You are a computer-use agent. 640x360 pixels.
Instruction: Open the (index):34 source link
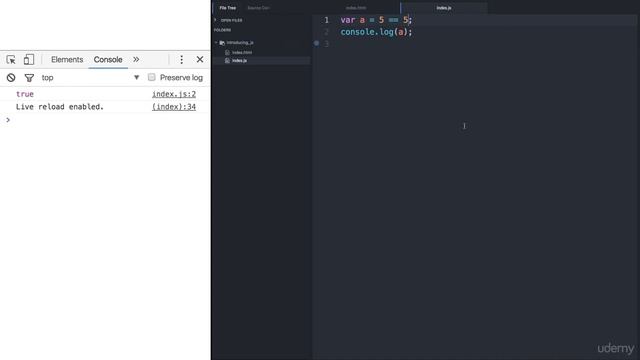(x=174, y=107)
